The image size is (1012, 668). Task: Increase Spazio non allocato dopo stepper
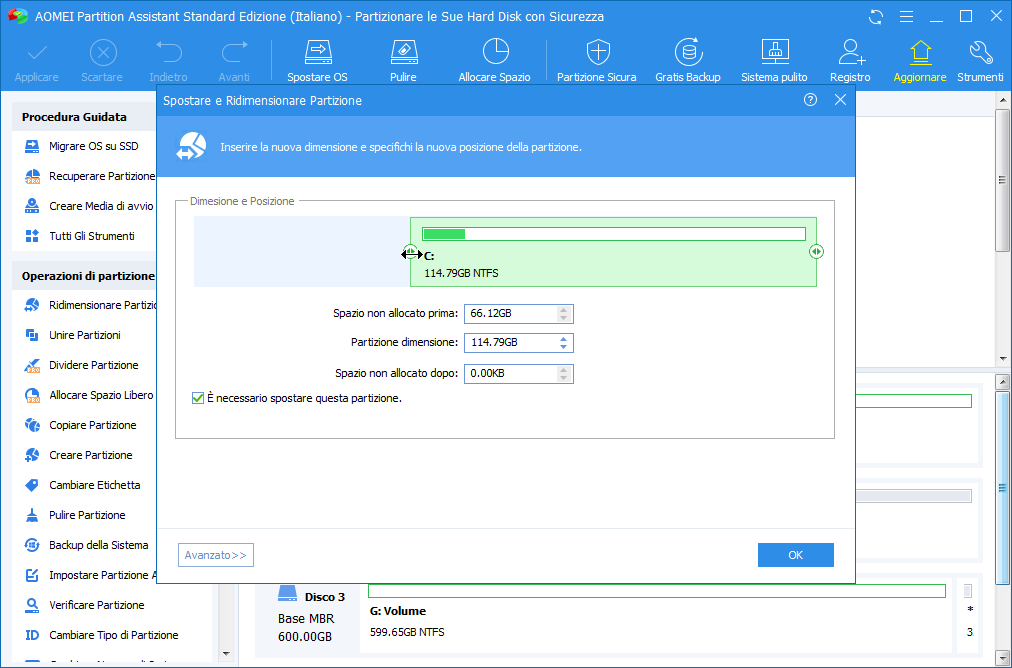pyautogui.click(x=563, y=369)
